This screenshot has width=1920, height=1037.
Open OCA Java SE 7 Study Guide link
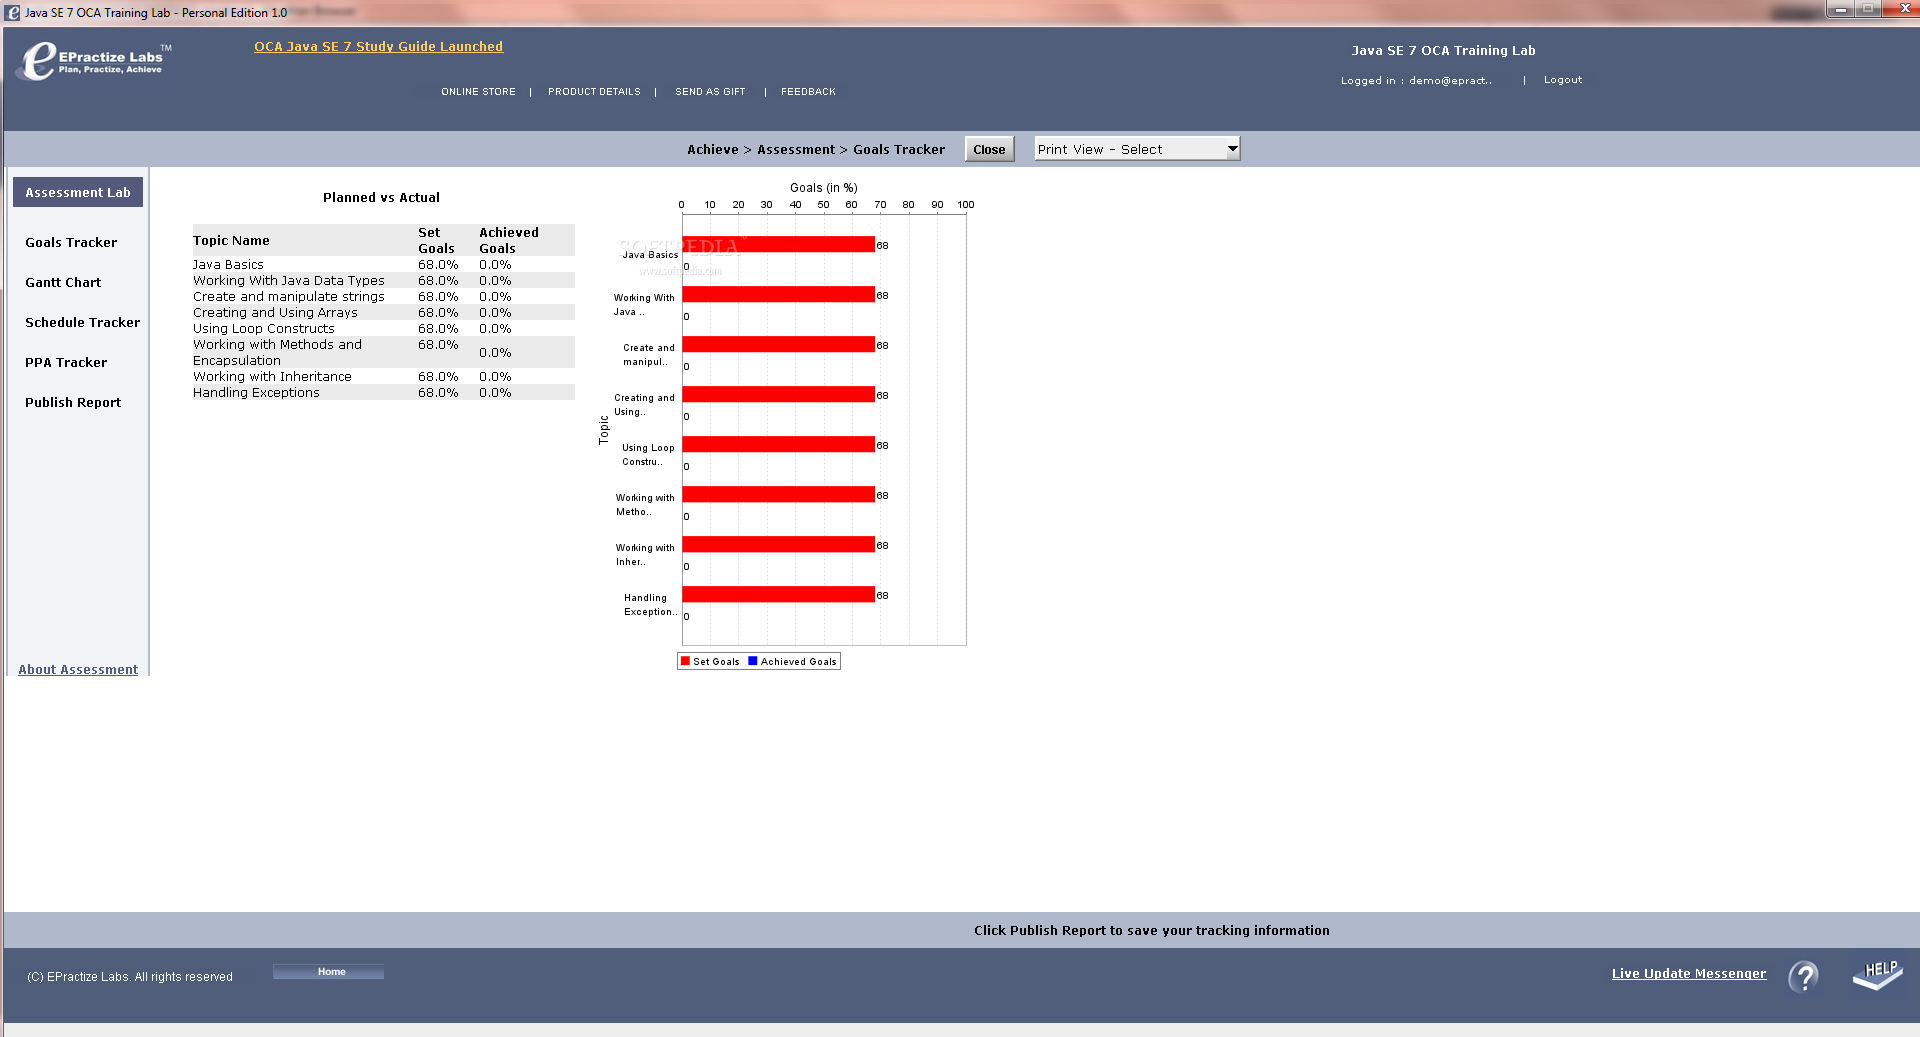[x=378, y=46]
